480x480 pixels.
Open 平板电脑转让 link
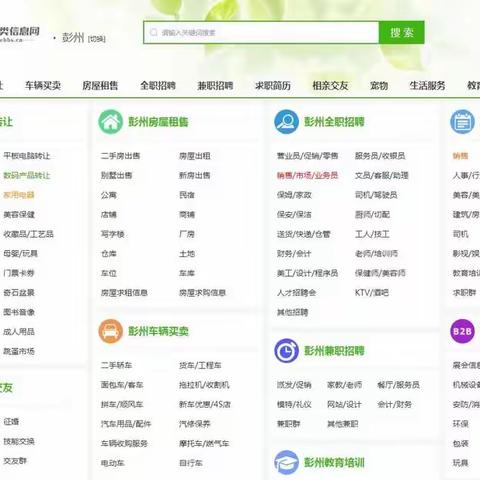pos(27,156)
